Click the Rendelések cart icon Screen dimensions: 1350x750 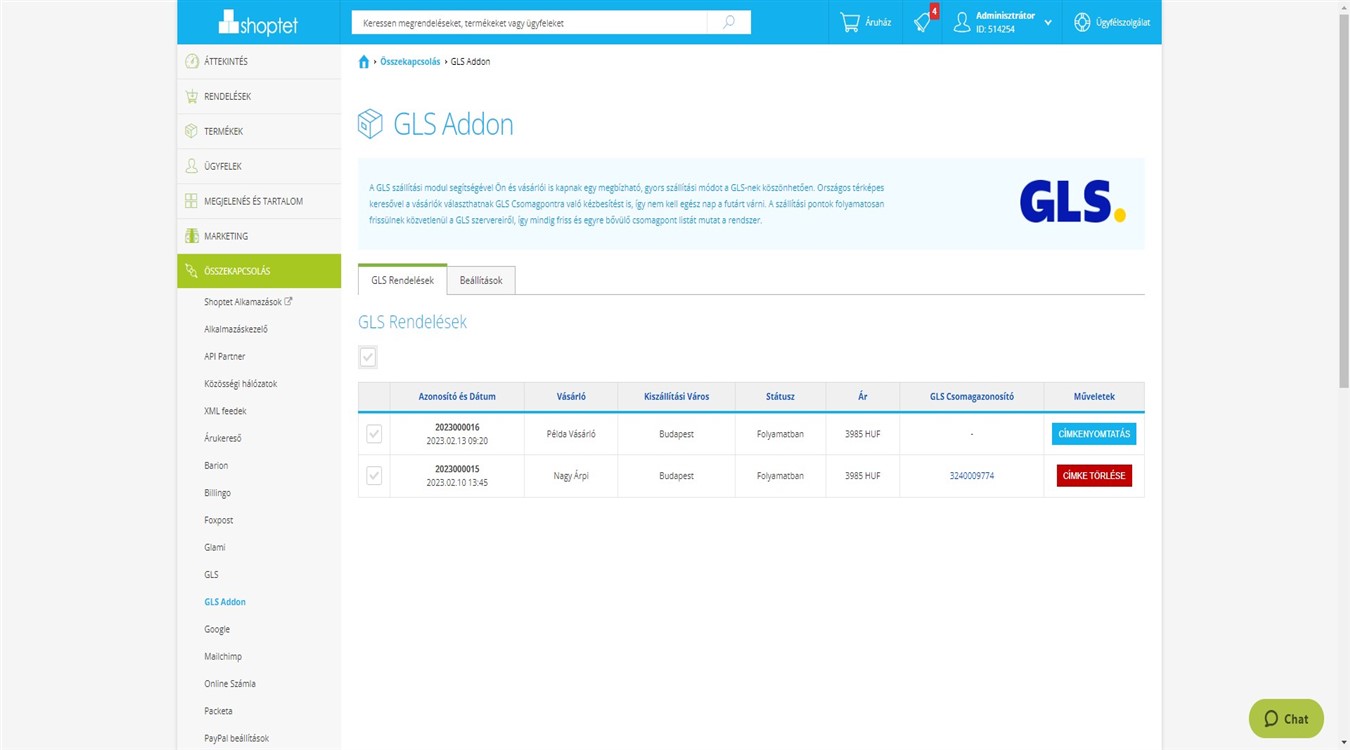coord(191,96)
